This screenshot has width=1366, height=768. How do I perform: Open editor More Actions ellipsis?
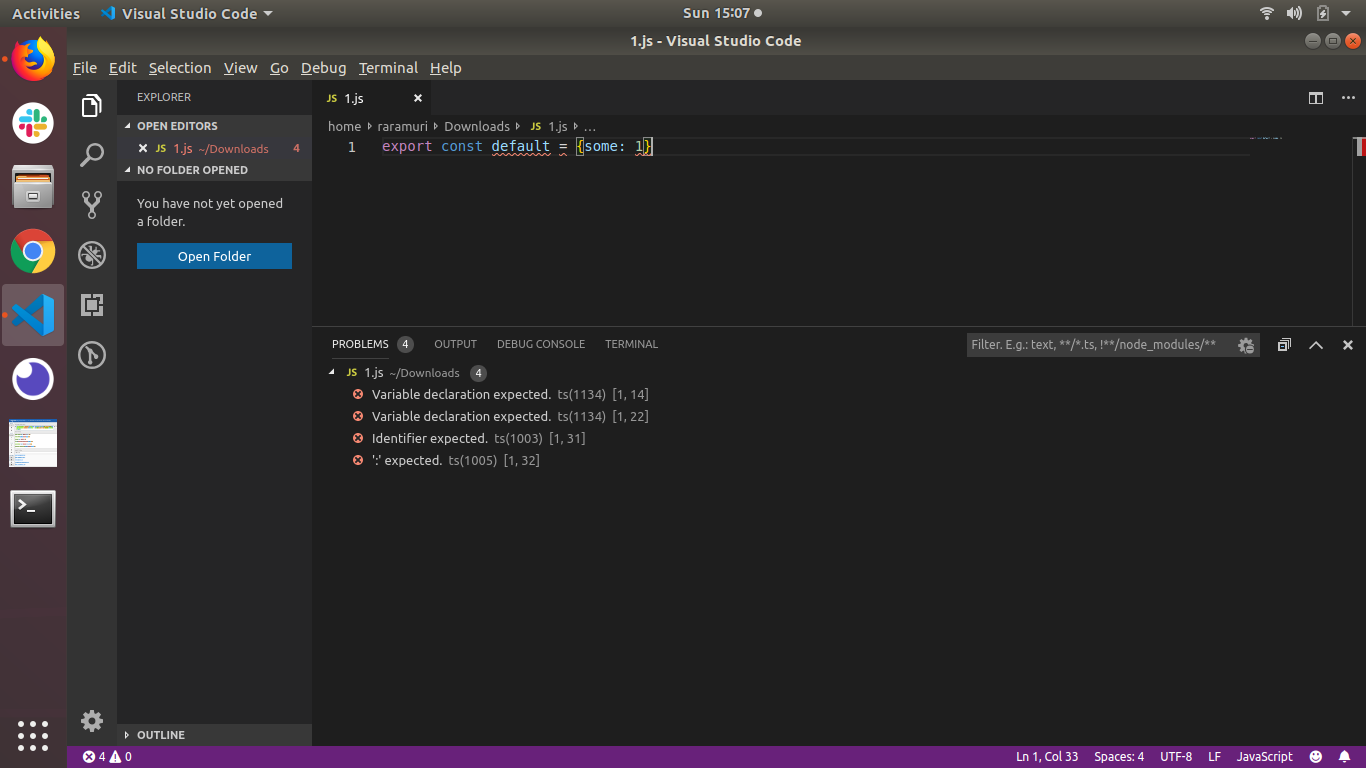[x=1347, y=98]
